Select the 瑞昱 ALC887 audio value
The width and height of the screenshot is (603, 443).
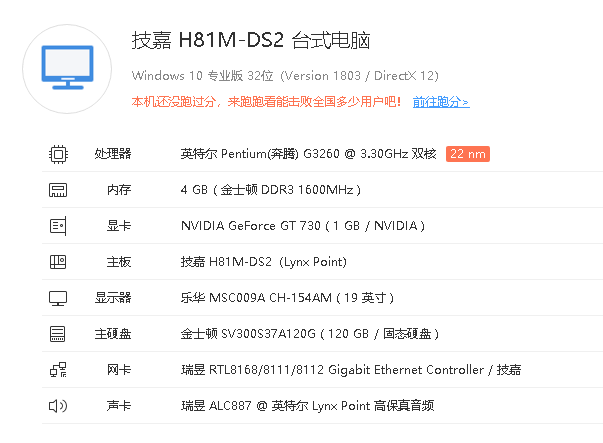[x=307, y=406]
